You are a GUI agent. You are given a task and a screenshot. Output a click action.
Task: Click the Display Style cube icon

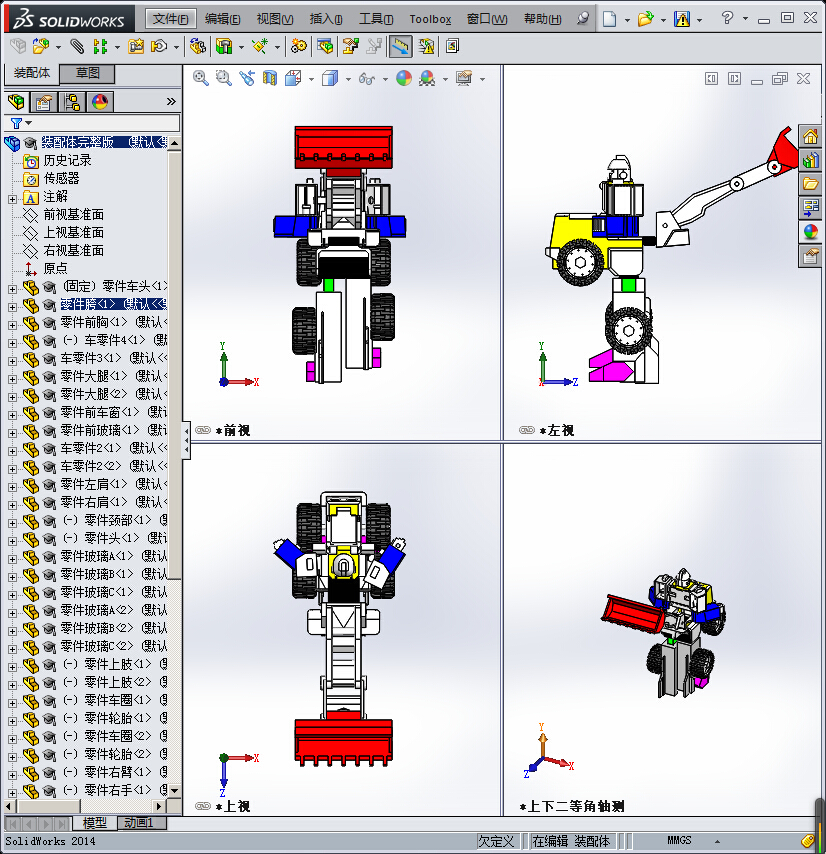coord(330,78)
